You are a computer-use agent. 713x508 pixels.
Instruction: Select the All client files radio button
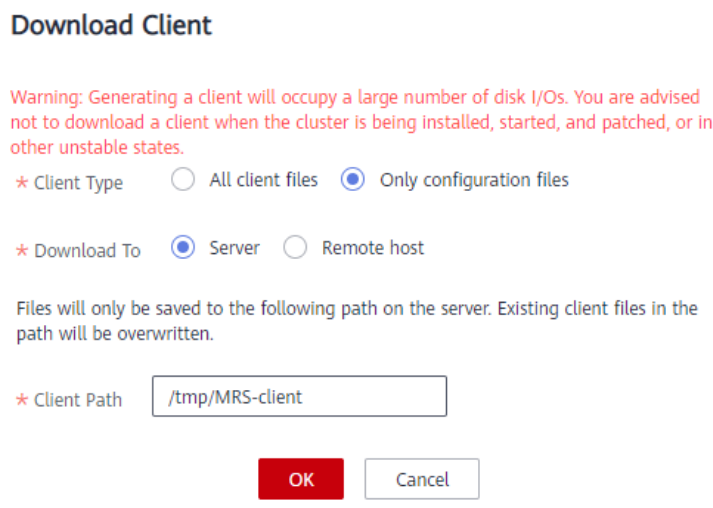point(183,179)
